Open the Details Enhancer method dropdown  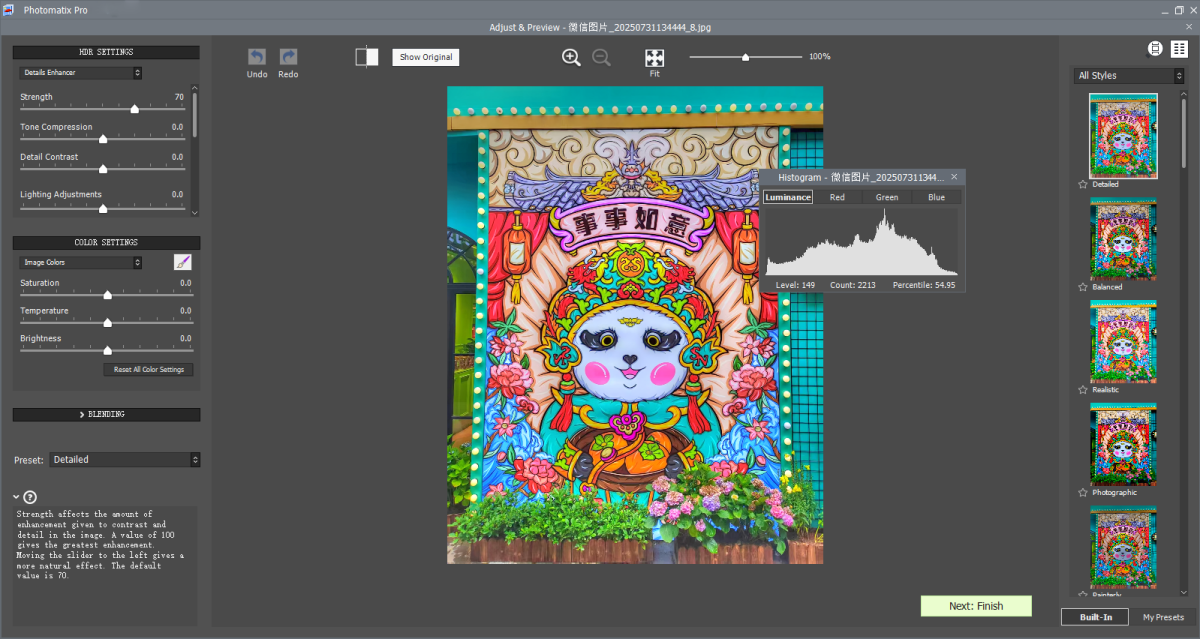[x=80, y=73]
